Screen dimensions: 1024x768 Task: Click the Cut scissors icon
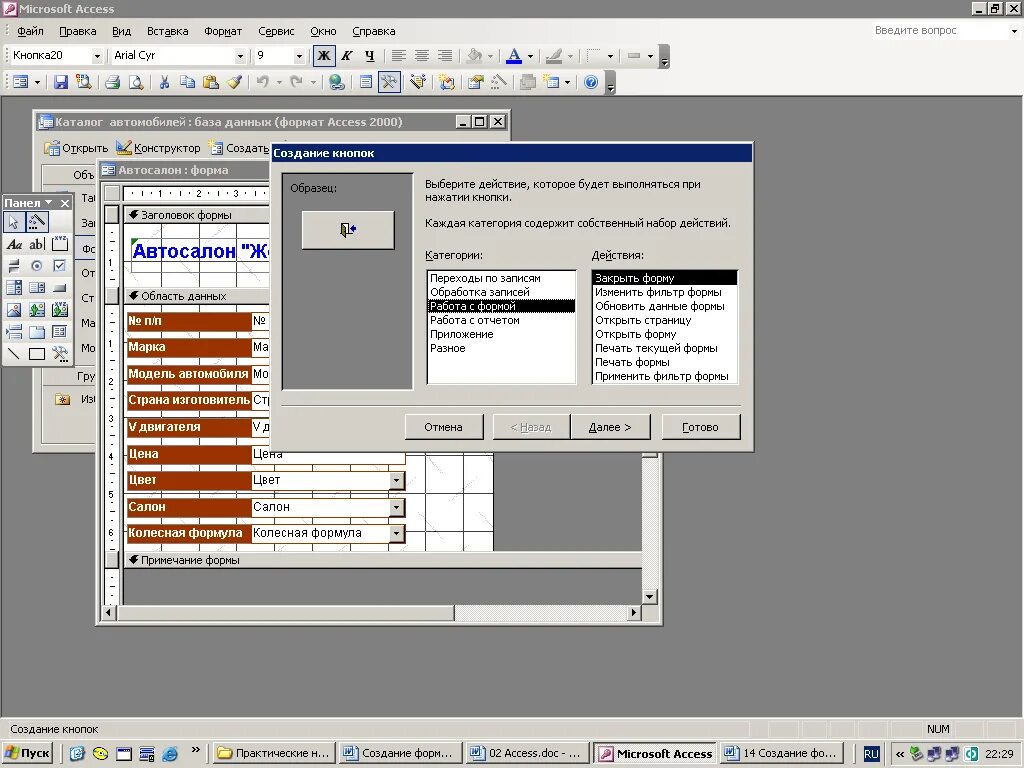coord(164,82)
